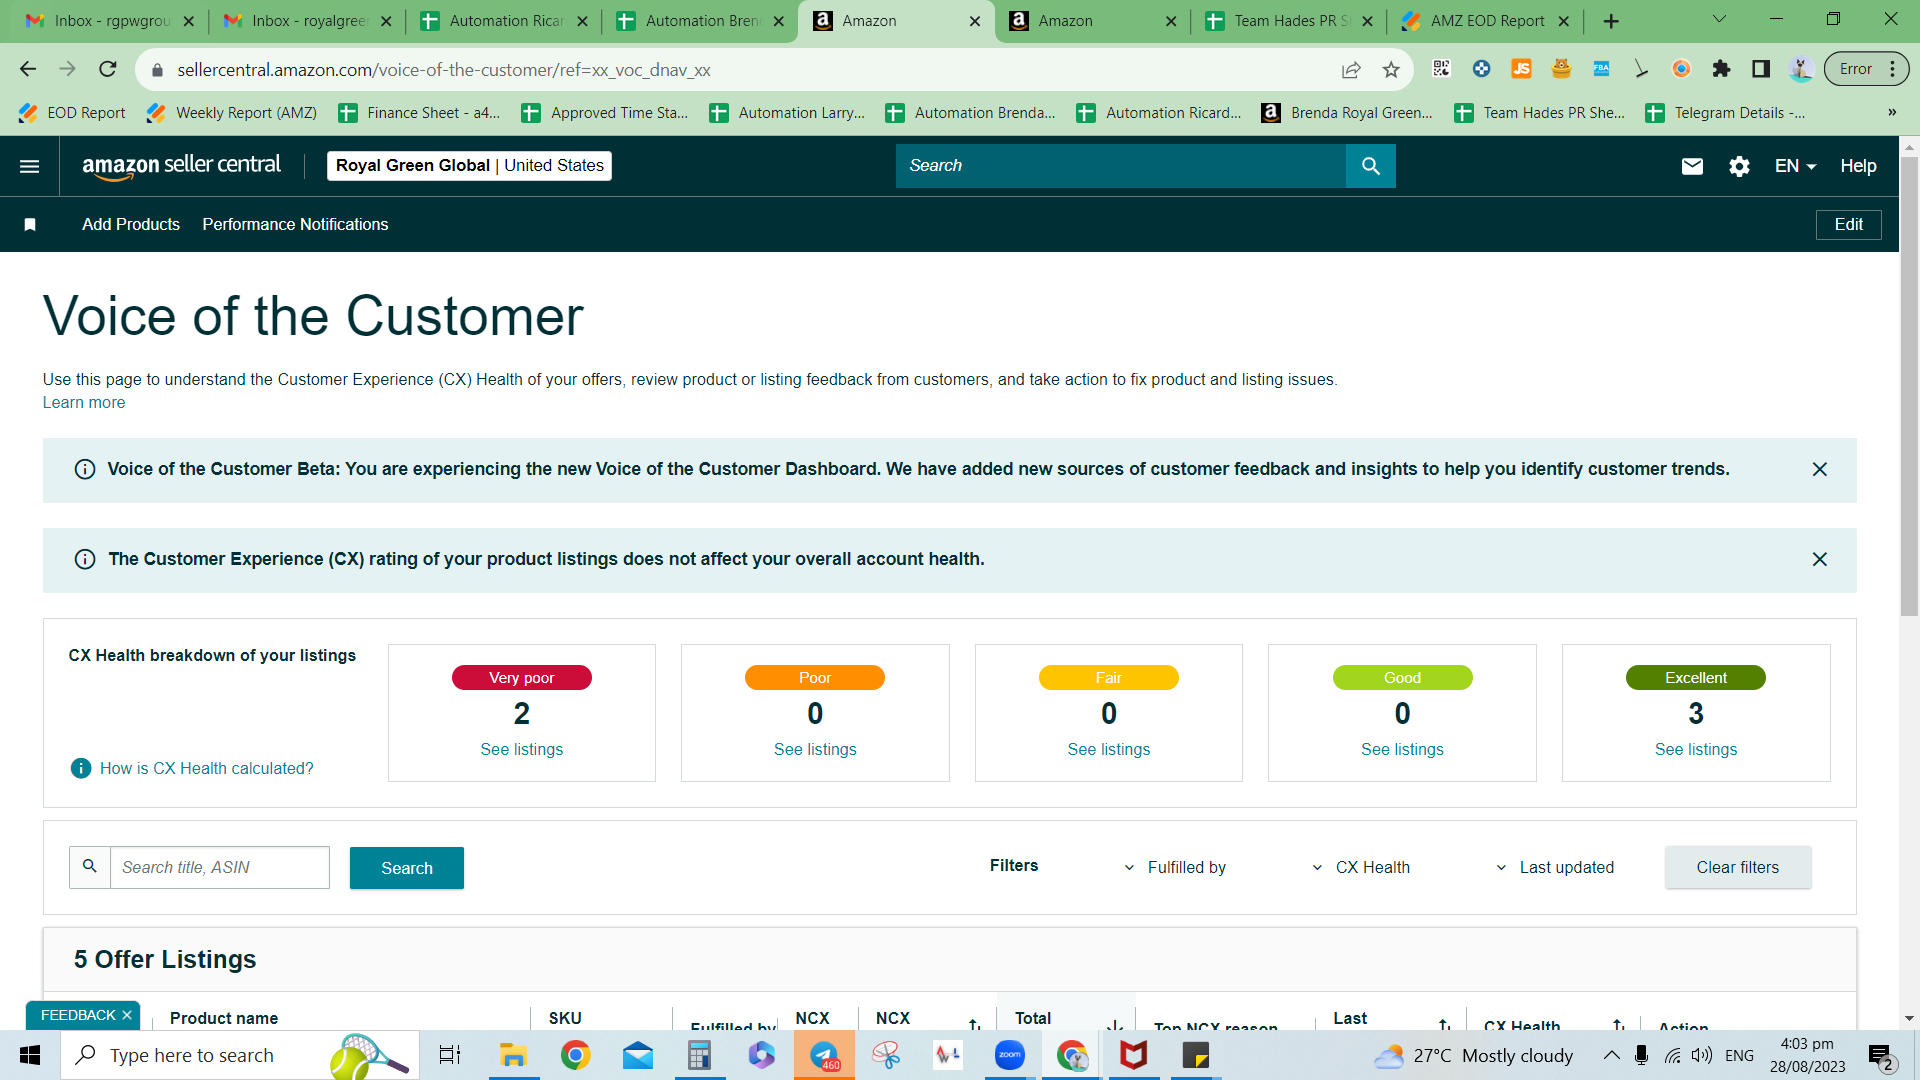Expand the browser tab search dropdown
The height and width of the screenshot is (1080, 1920).
coord(1719,20)
